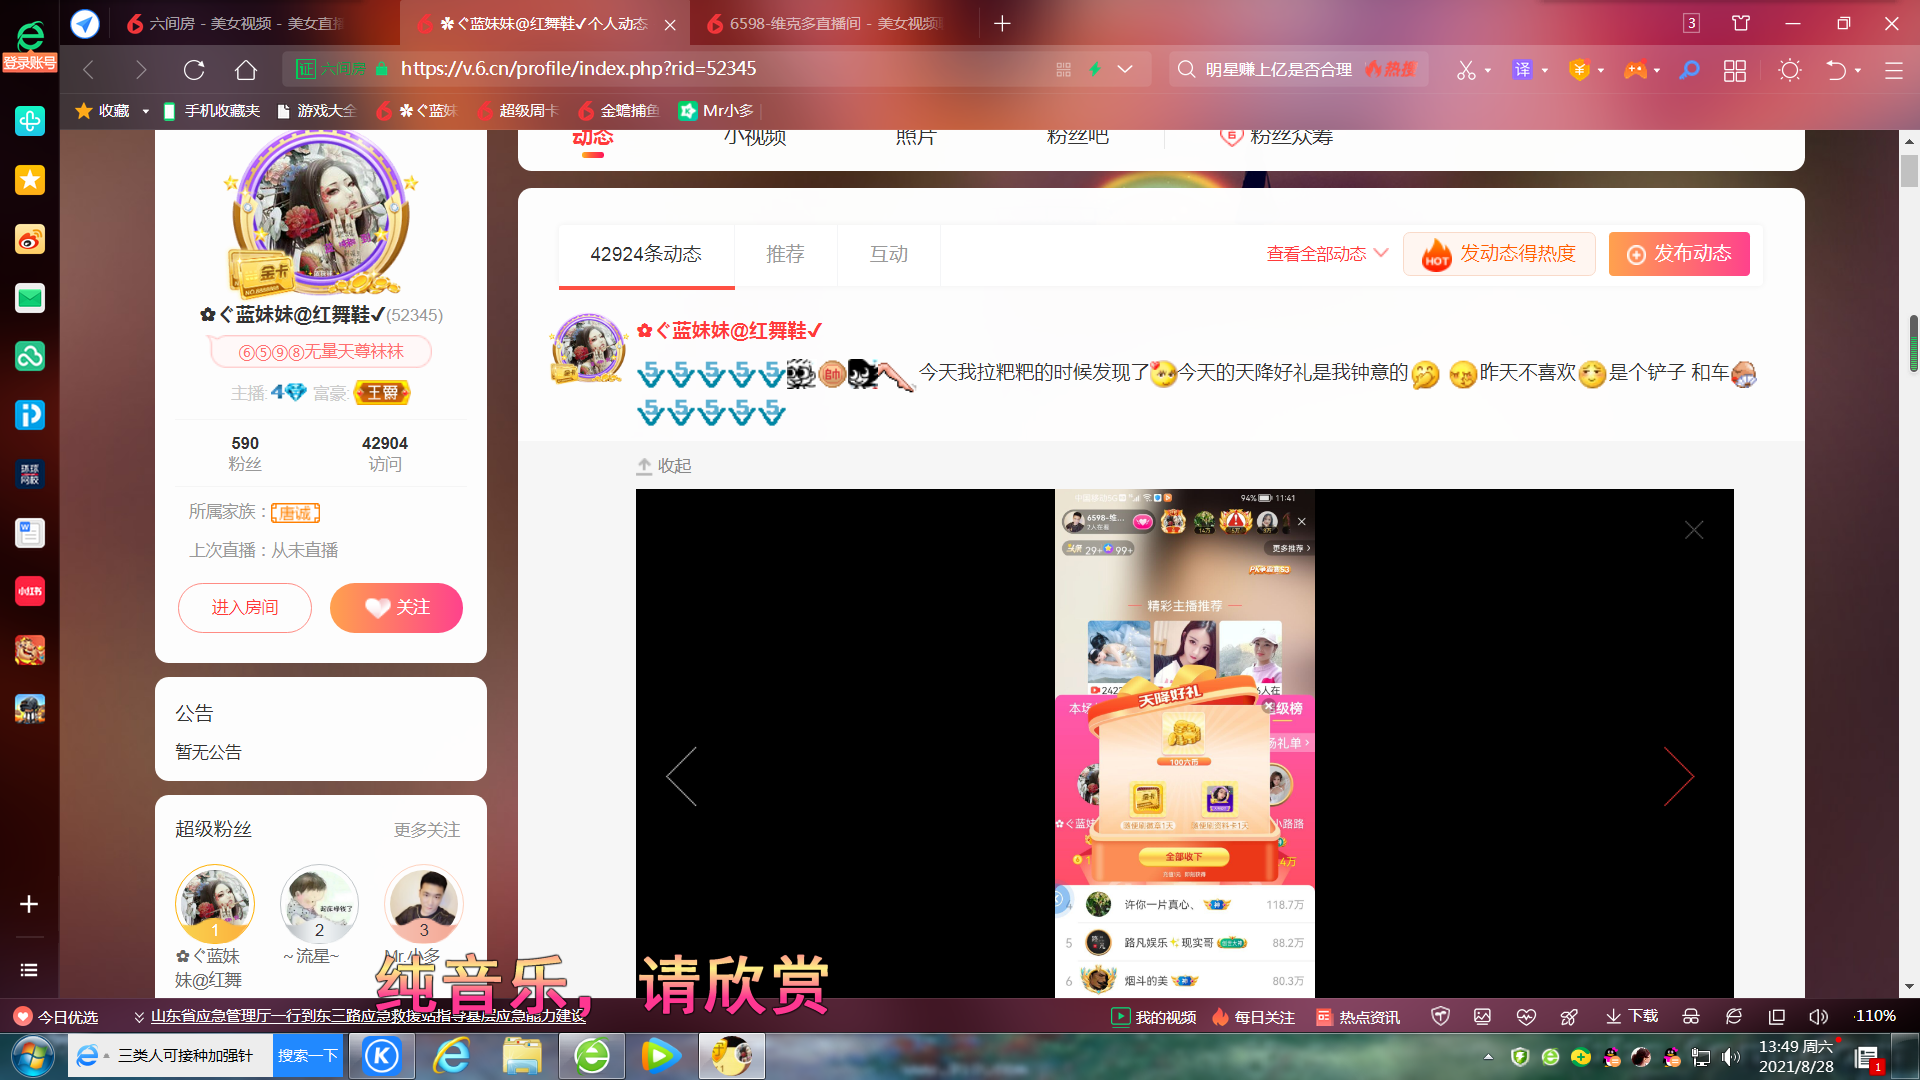This screenshot has height=1080, width=1920.
Task: Open the browser hamburger menu
Action: [x=1893, y=70]
